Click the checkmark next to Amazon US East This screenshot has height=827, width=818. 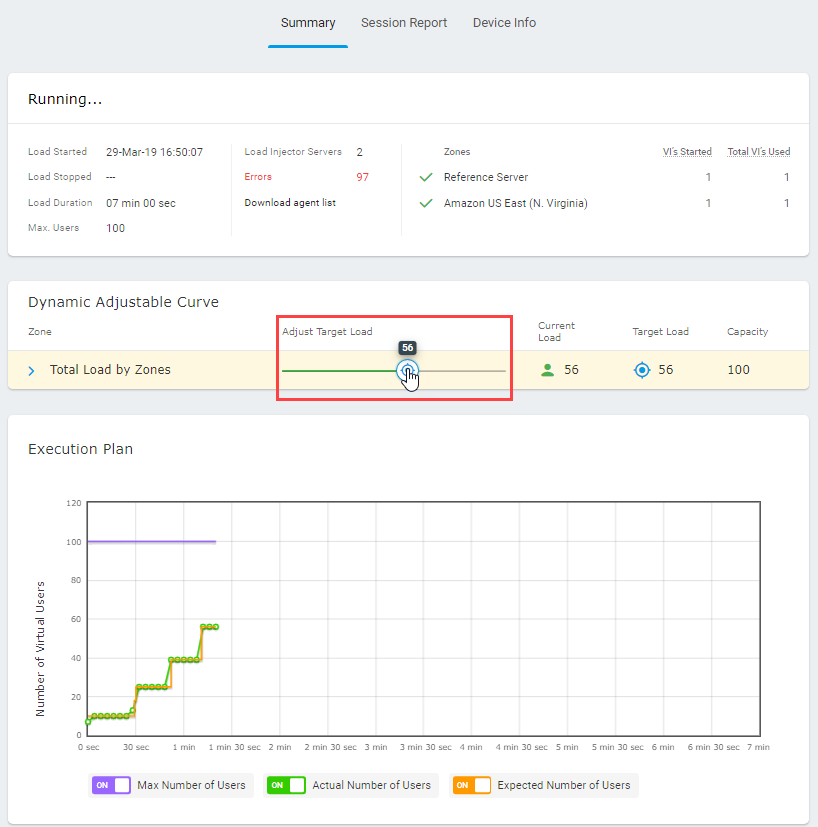pos(426,203)
